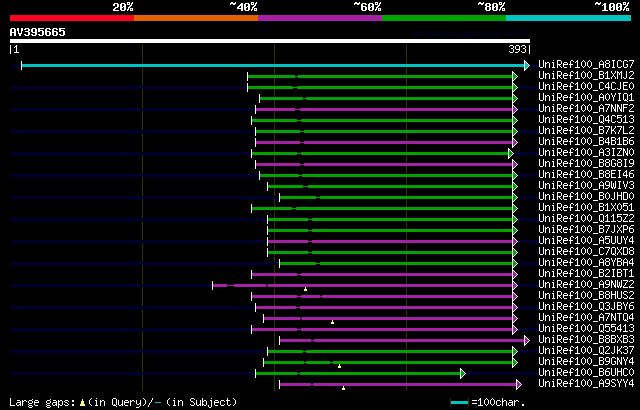Viewport: 640px width, 410px height.
Task: Click the cyan ~100% identity color swatch
Action: [x=569, y=18]
